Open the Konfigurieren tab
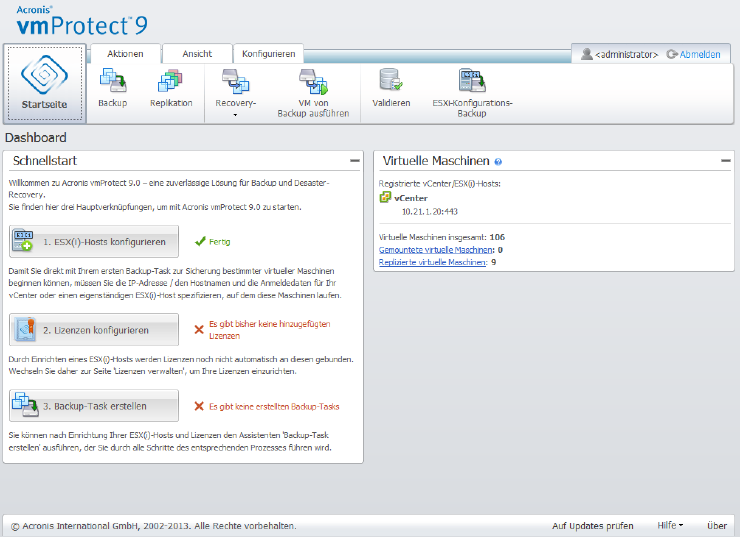This screenshot has width=740, height=537. coord(269,54)
